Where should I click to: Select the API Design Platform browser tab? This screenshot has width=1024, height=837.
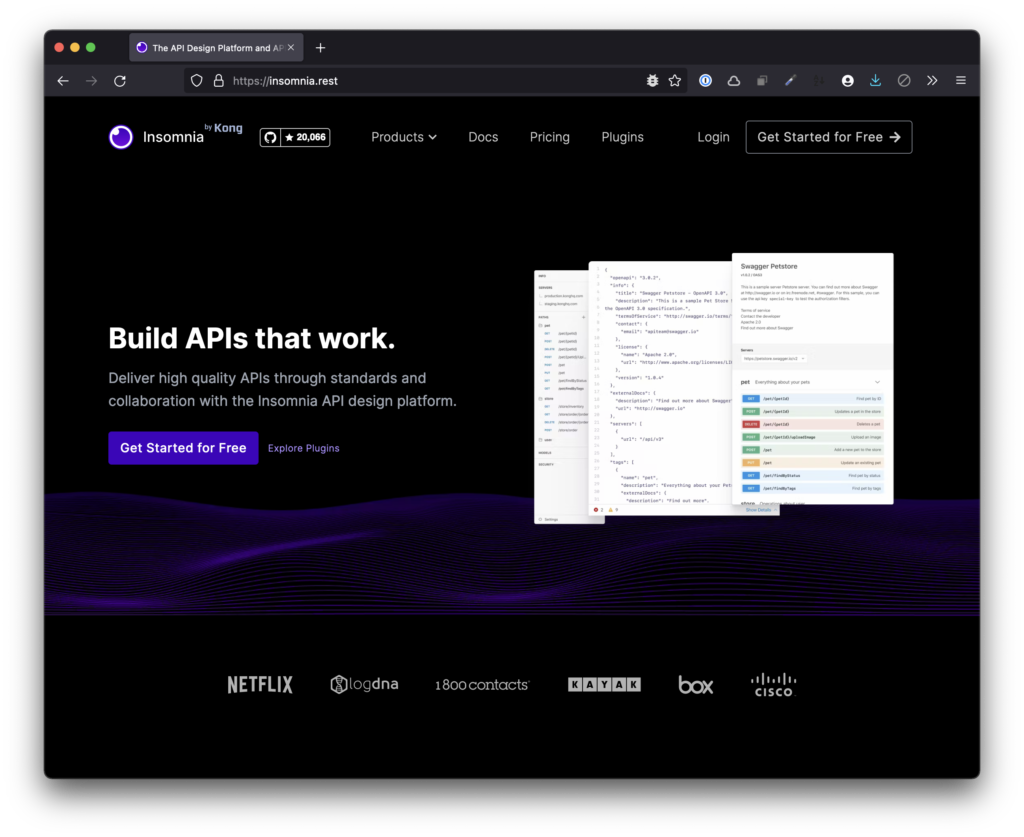(x=216, y=48)
